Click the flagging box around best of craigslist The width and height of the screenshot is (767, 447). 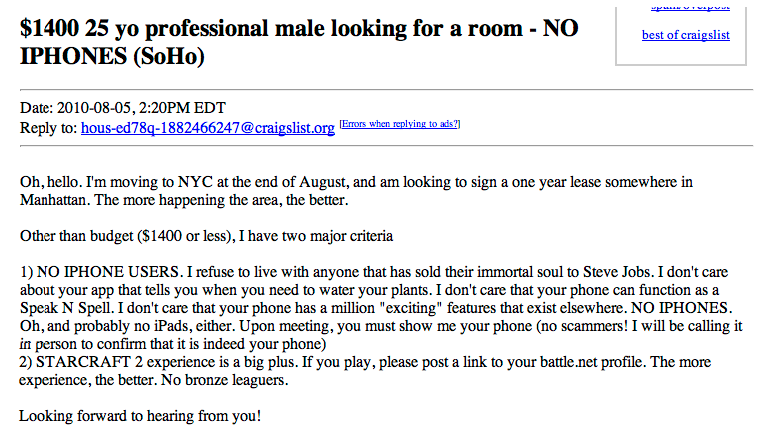[x=681, y=36]
